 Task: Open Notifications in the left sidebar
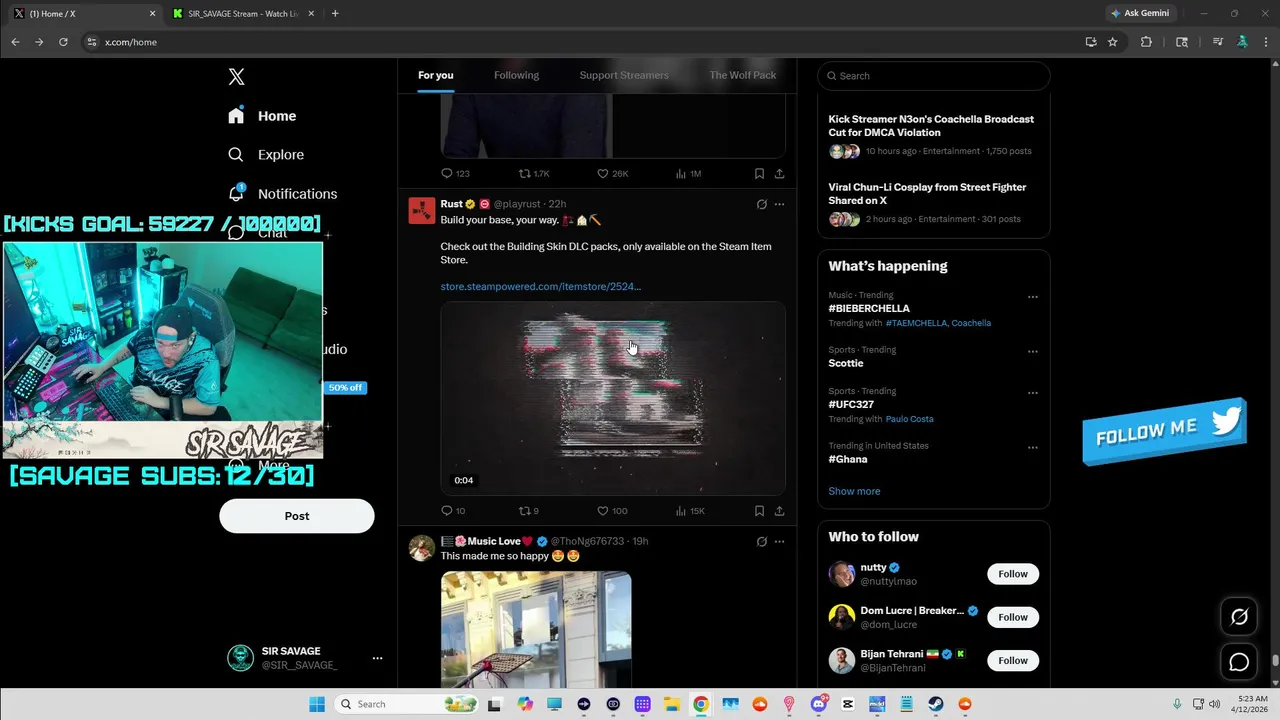click(x=282, y=193)
